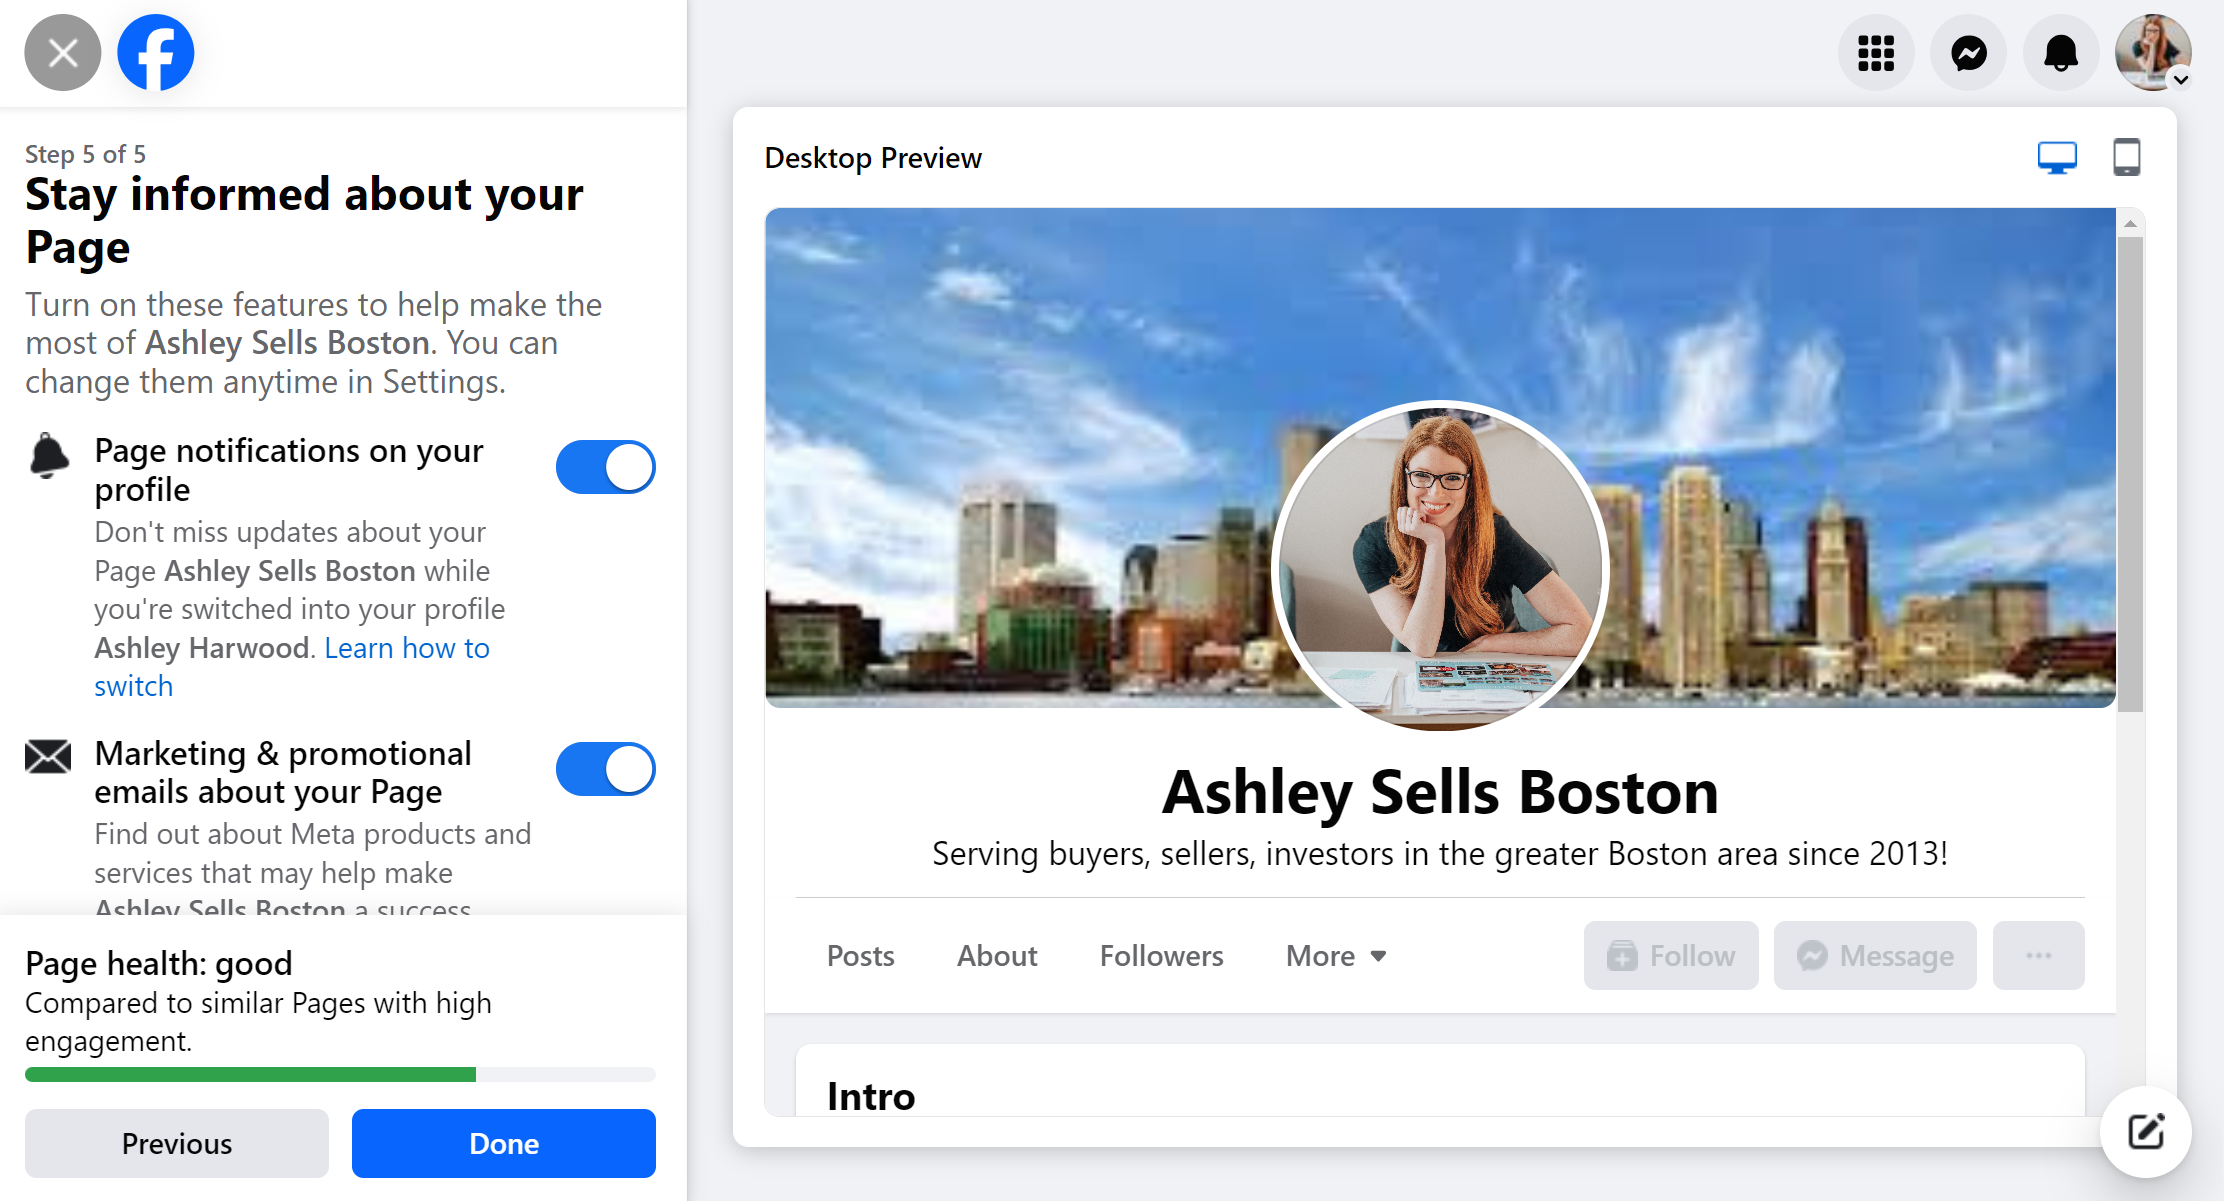Image resolution: width=2224 pixels, height=1201 pixels.
Task: Switch to mobile preview icon
Action: 2126,157
